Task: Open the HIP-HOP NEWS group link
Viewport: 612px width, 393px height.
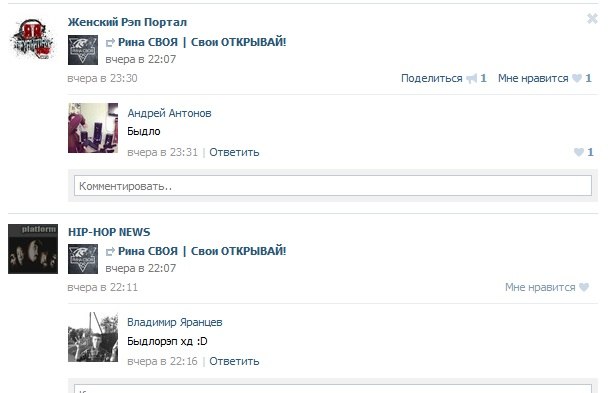Action: pos(109,232)
